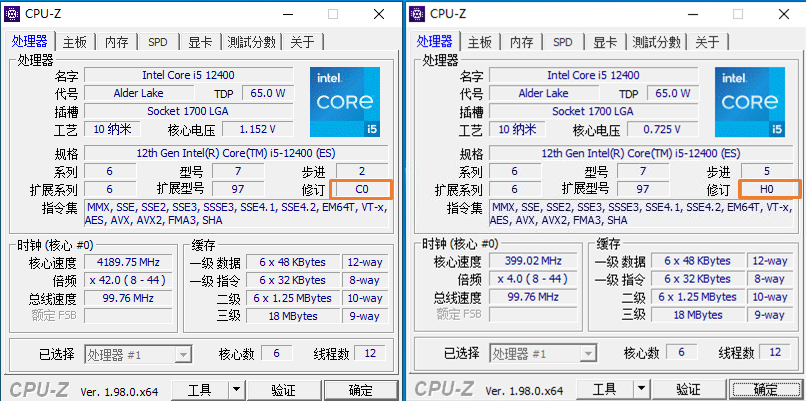
Task: Click 6 x 1.25 MBytes L2 cache in right window
Action: [698, 297]
